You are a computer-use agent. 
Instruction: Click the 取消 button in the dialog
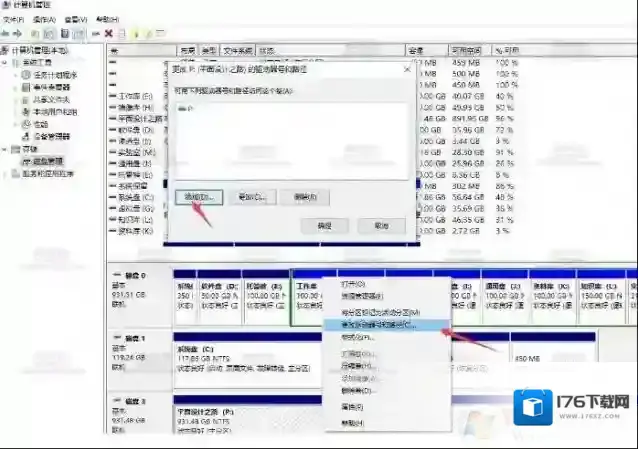point(381,226)
